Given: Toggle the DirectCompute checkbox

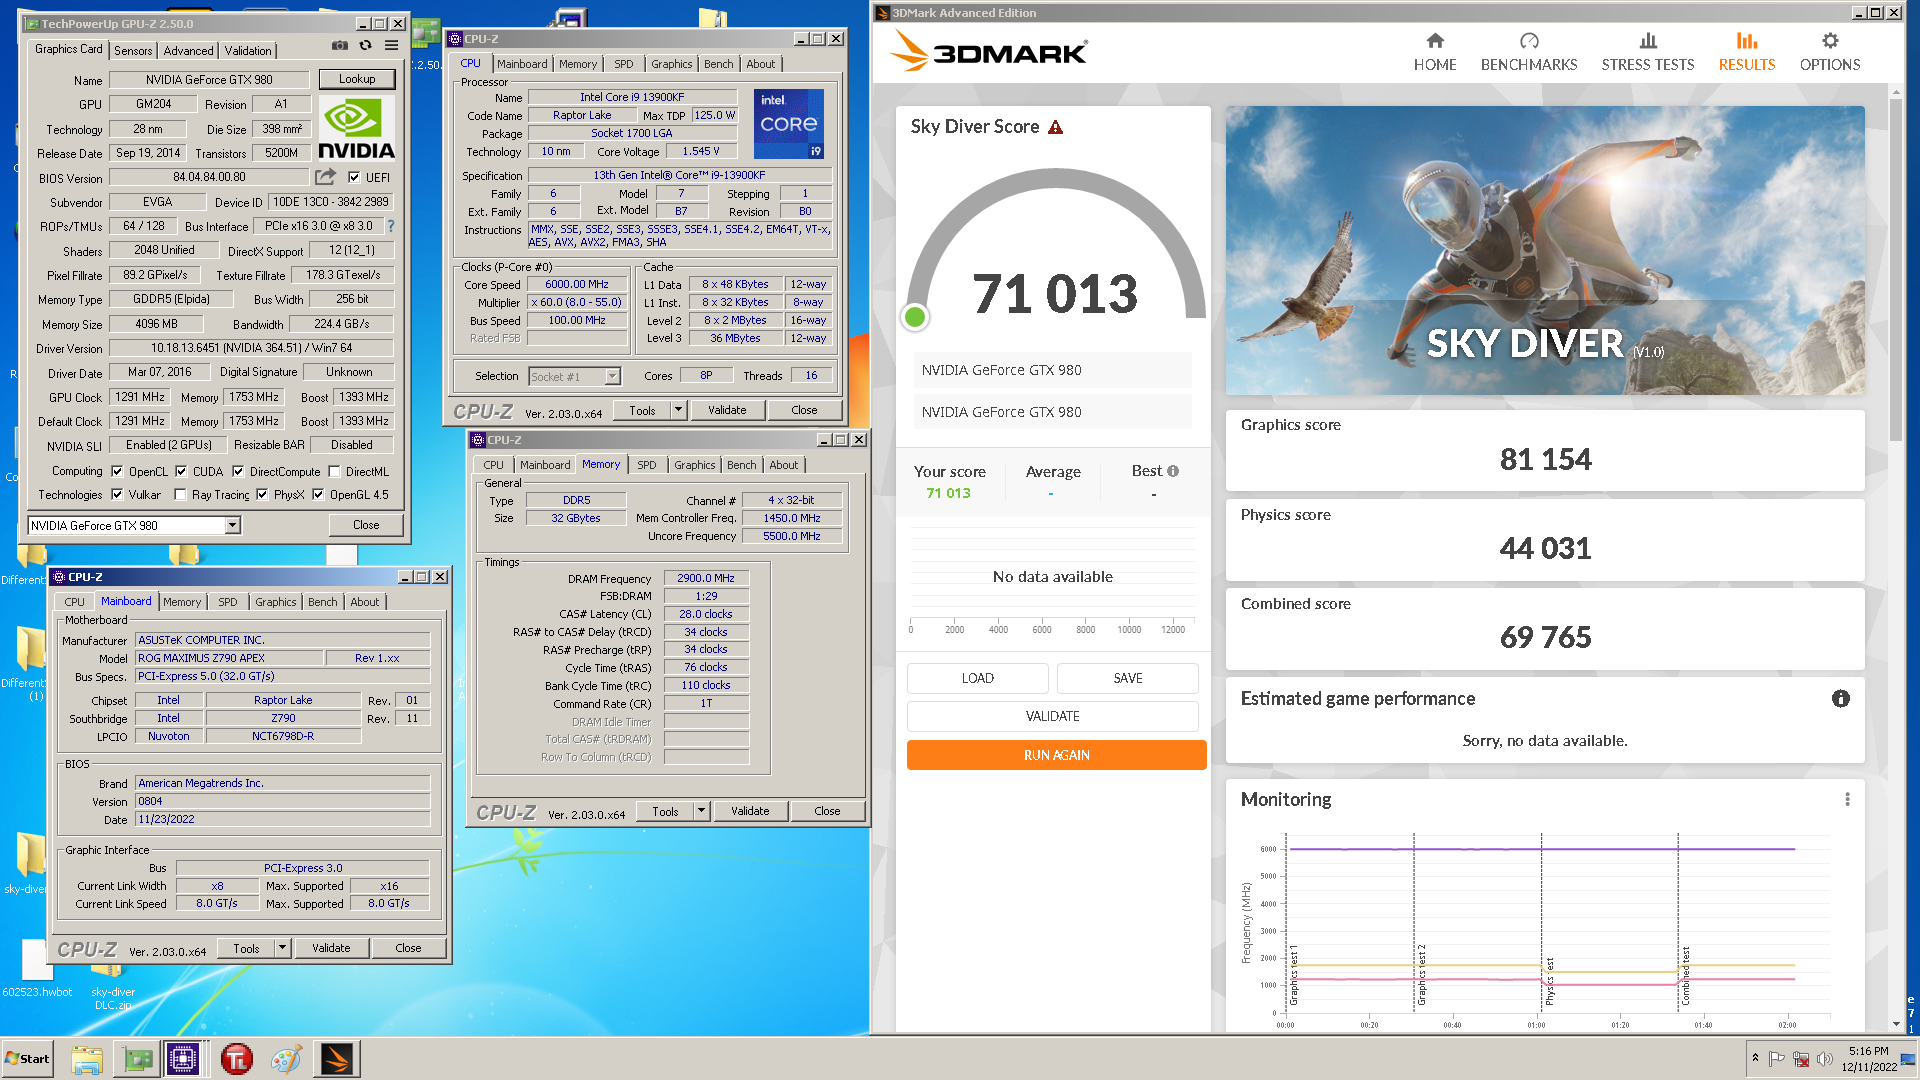Looking at the screenshot, I should 238,471.
